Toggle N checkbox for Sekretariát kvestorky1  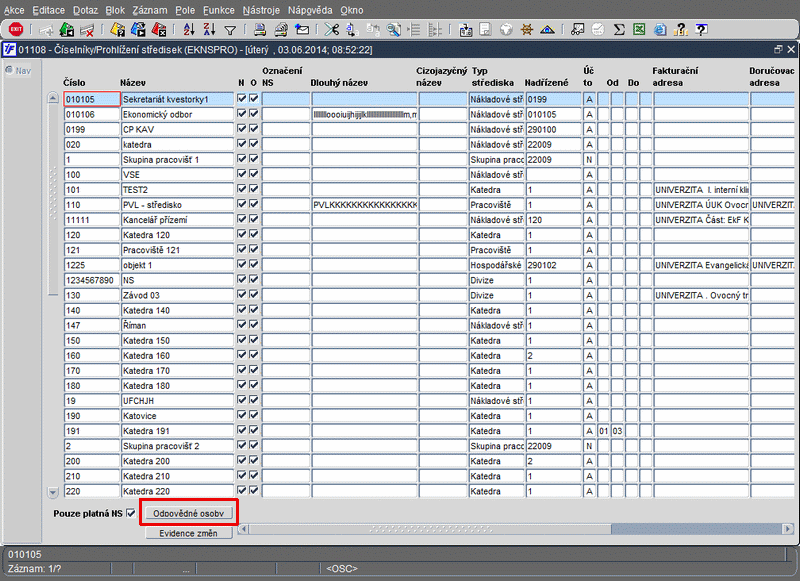242,98
